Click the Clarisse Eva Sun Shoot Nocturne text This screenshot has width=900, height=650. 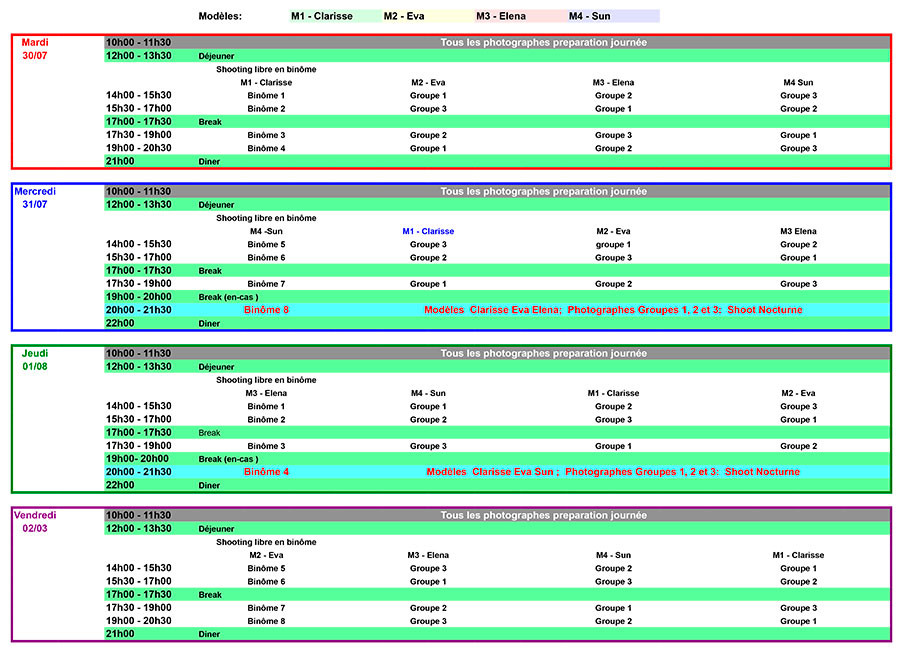(x=612, y=472)
